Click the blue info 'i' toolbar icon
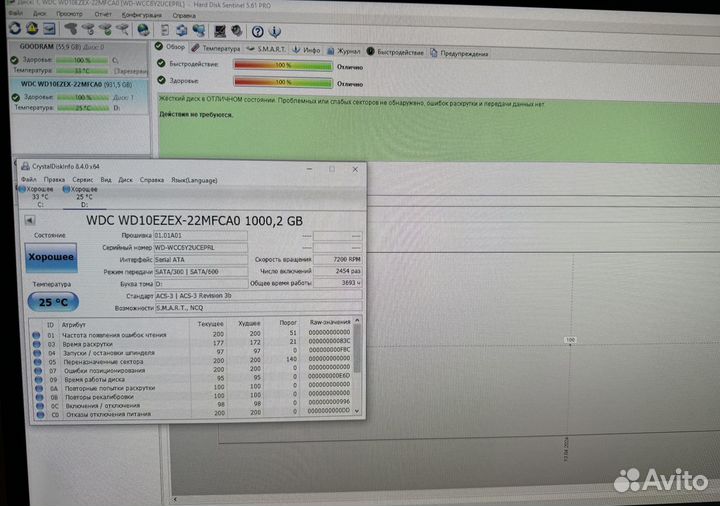The image size is (720, 506). tap(275, 32)
